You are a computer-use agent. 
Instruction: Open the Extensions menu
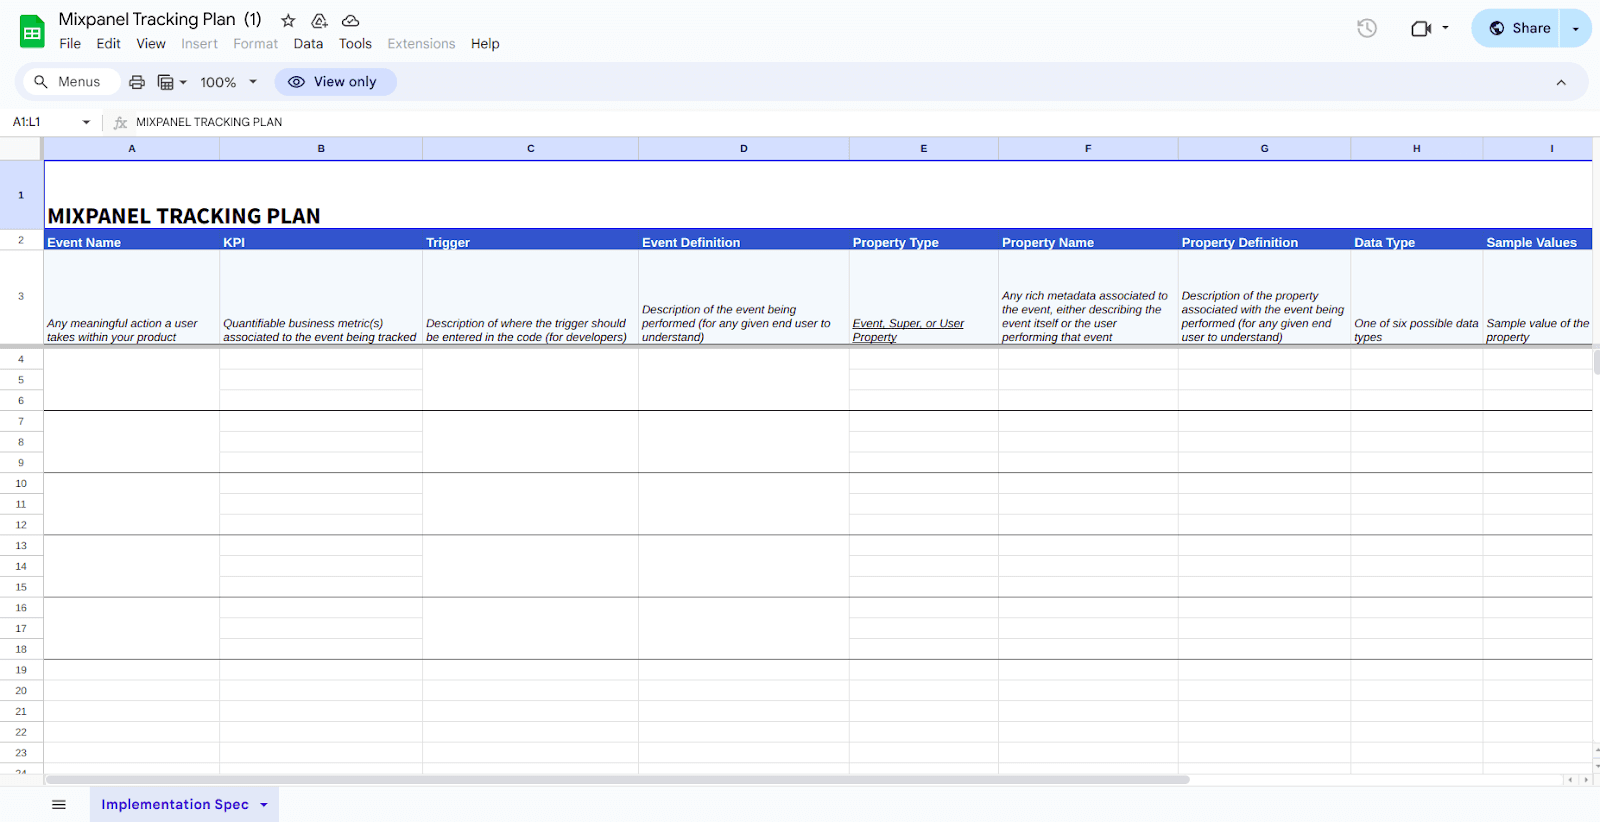[421, 44]
